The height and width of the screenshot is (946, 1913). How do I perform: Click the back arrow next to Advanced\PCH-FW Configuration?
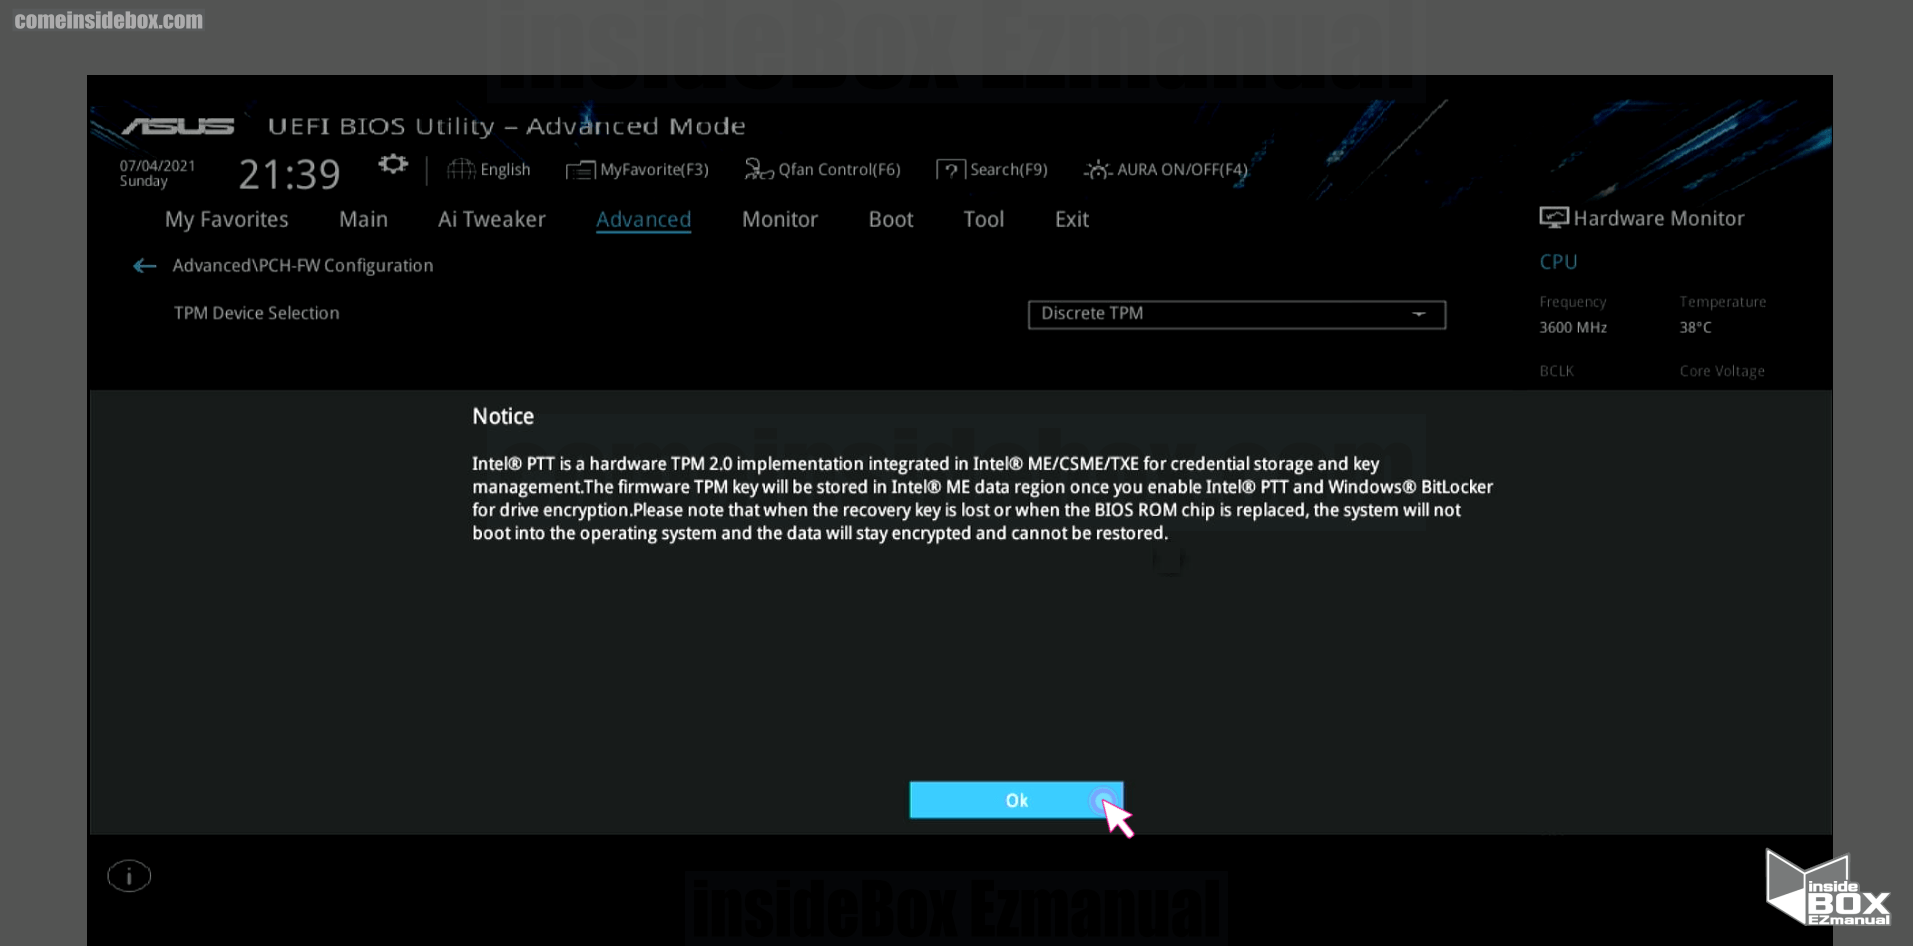145,266
